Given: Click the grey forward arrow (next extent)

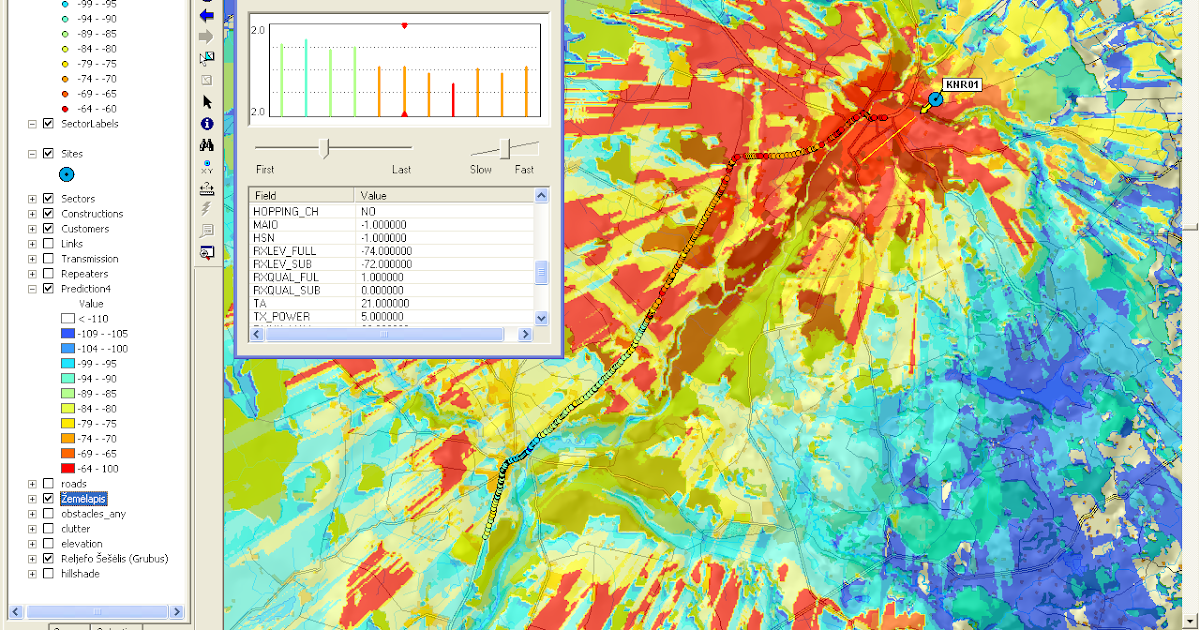Looking at the screenshot, I should [x=207, y=36].
